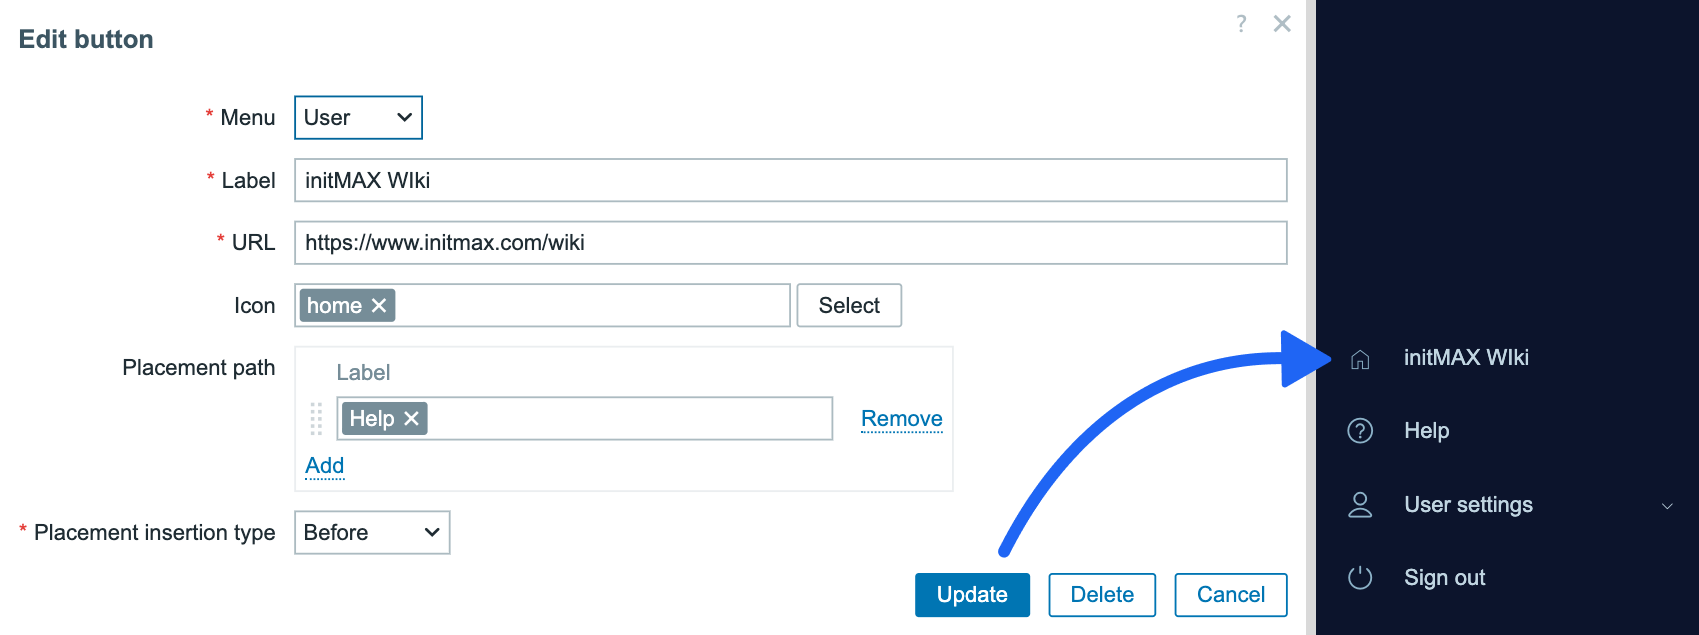
Task: Select Help in the sidebar menu
Action: point(1426,431)
